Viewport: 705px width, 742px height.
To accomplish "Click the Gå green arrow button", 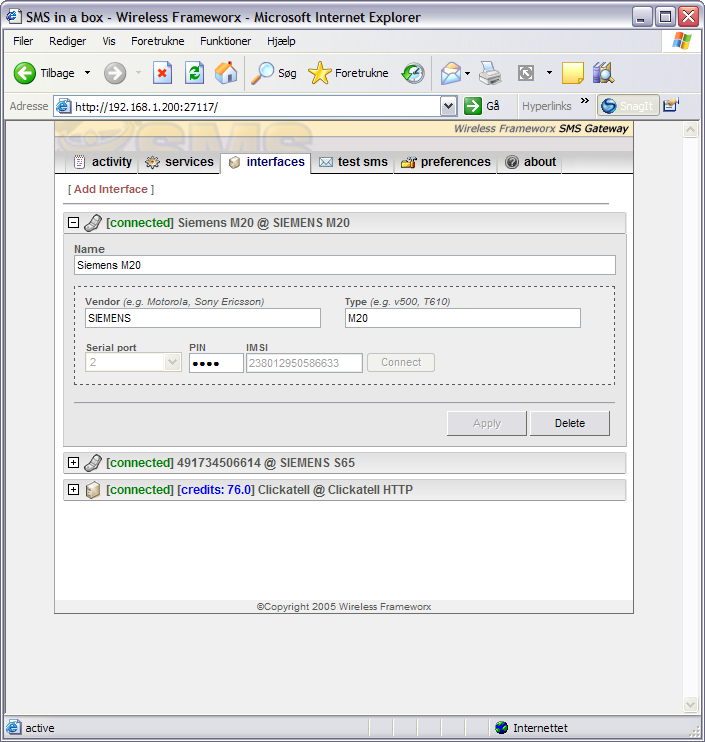I will pos(481,106).
